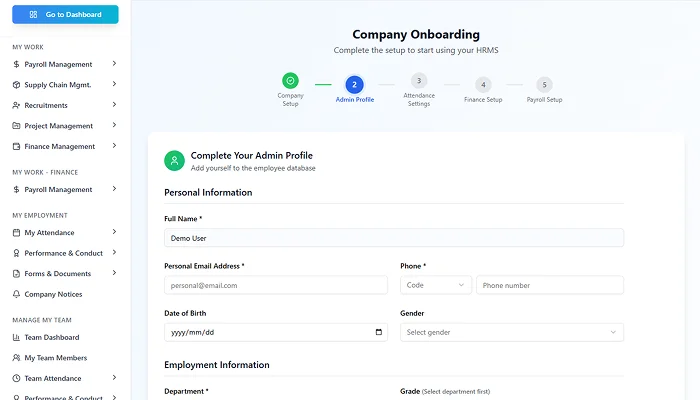Screen dimensions: 700x400
Task: Click the My Attendance calendar icon
Action: [x=16, y=233]
